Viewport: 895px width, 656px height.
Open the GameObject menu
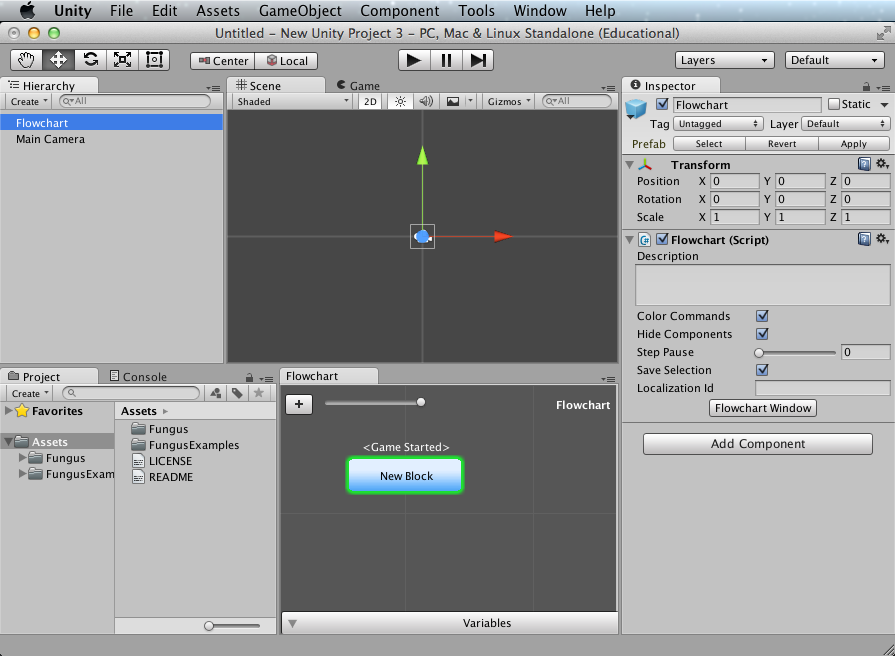click(x=300, y=11)
